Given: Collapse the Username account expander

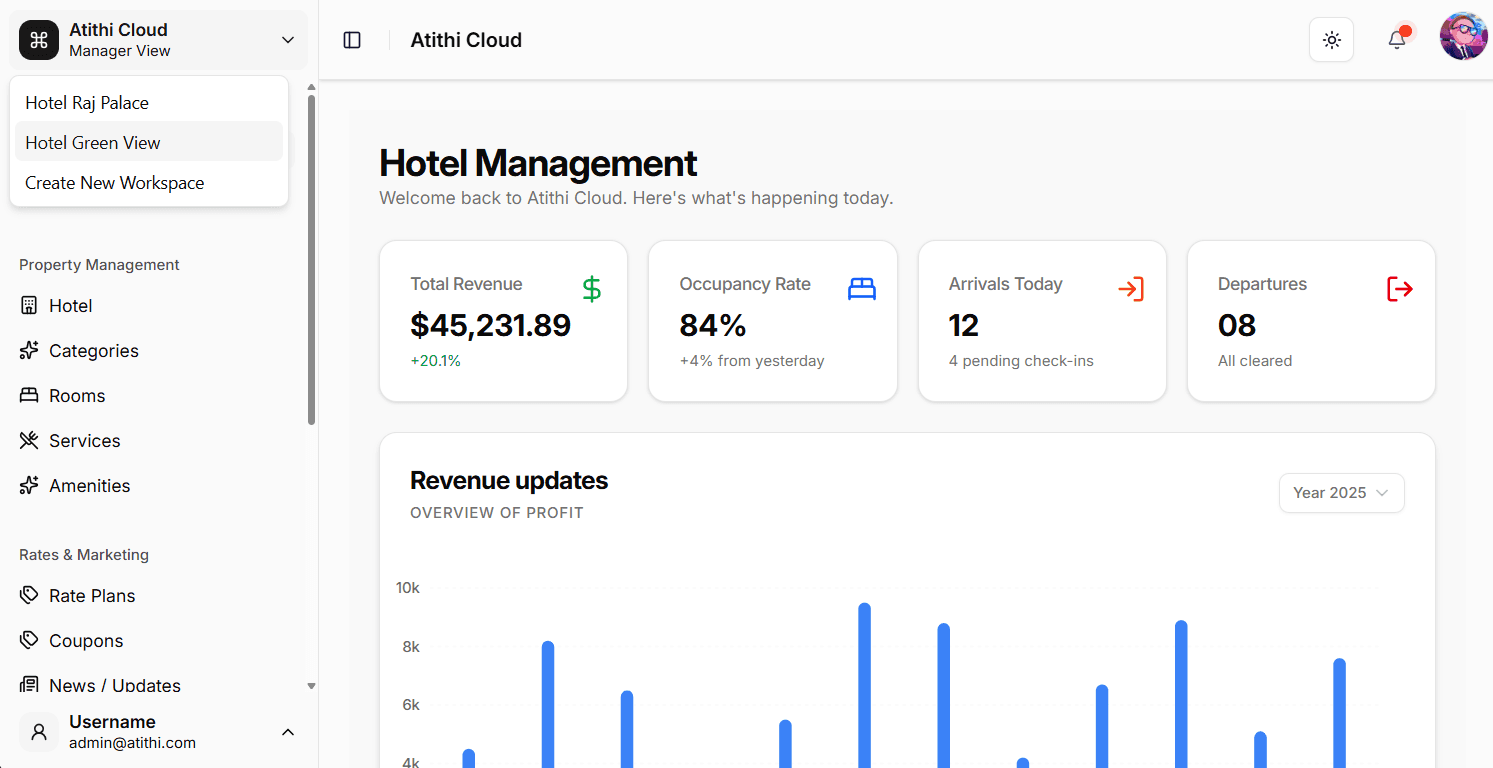Looking at the screenshot, I should [x=288, y=732].
